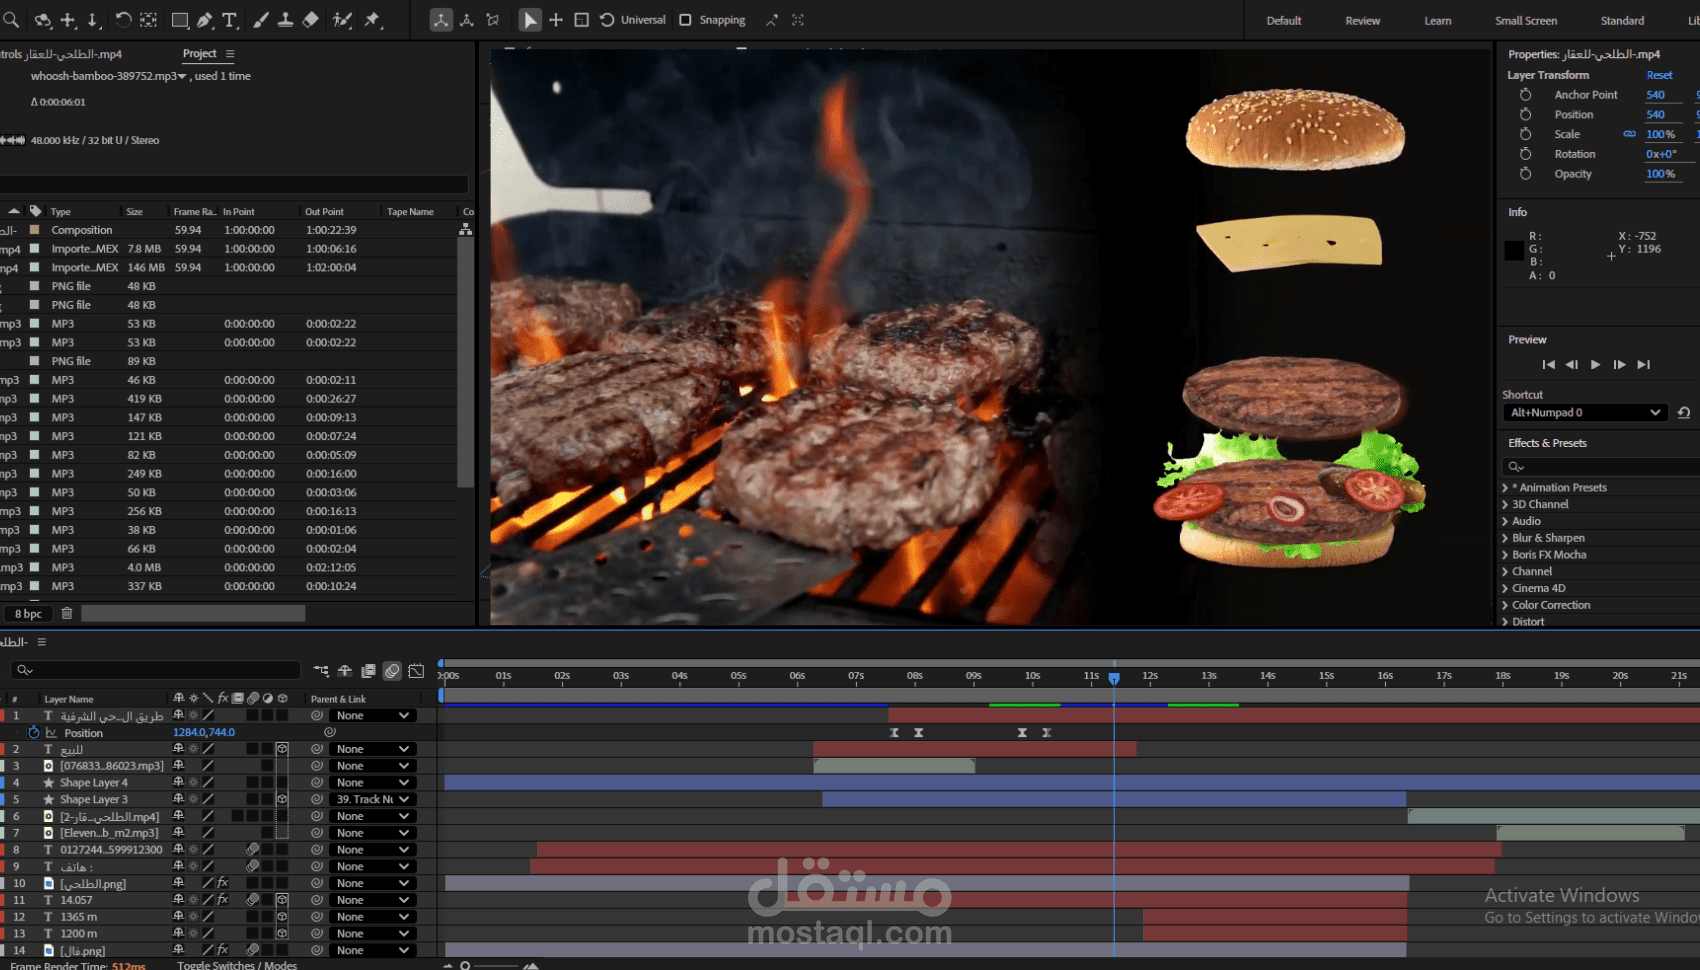Select the Orbit camera tool
This screenshot has width=1700, height=970.
pyautogui.click(x=43, y=20)
